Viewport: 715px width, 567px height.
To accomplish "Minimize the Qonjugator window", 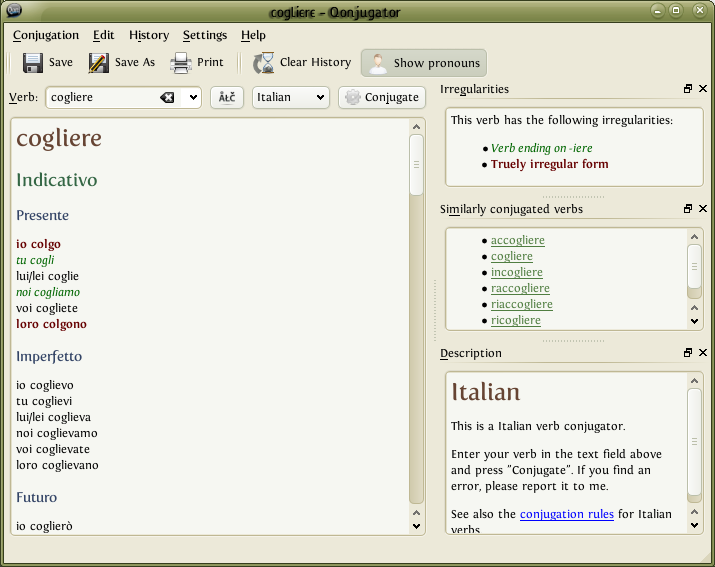I will [658, 10].
